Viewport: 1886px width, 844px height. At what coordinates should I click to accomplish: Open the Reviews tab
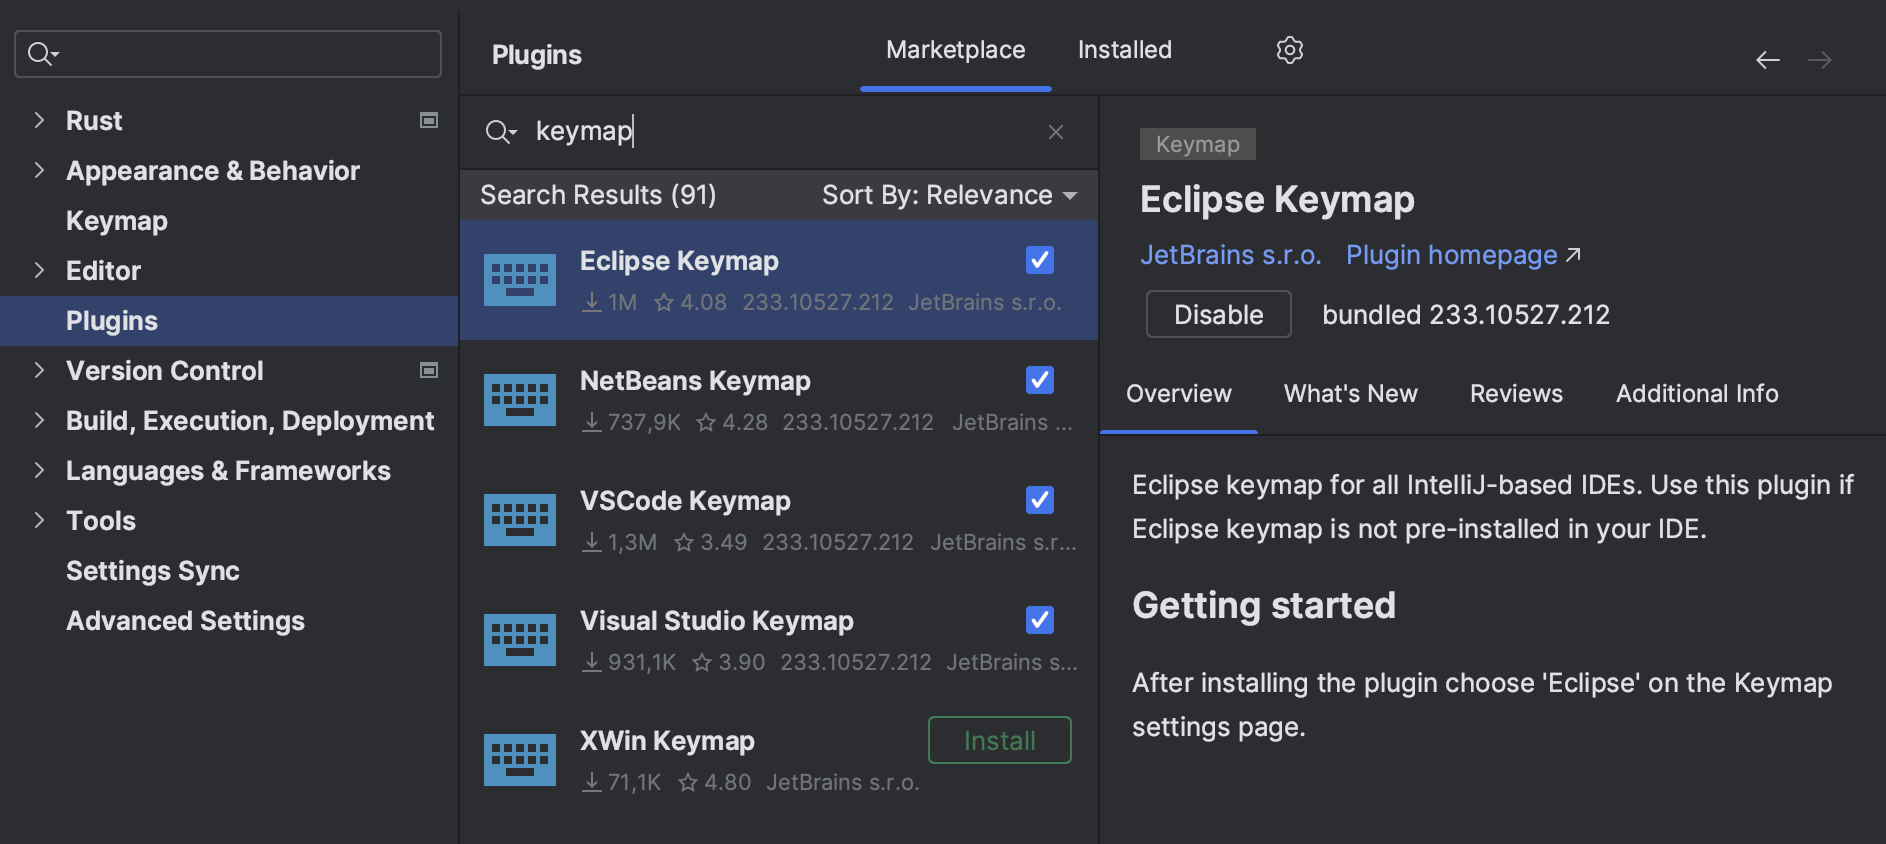click(x=1515, y=394)
